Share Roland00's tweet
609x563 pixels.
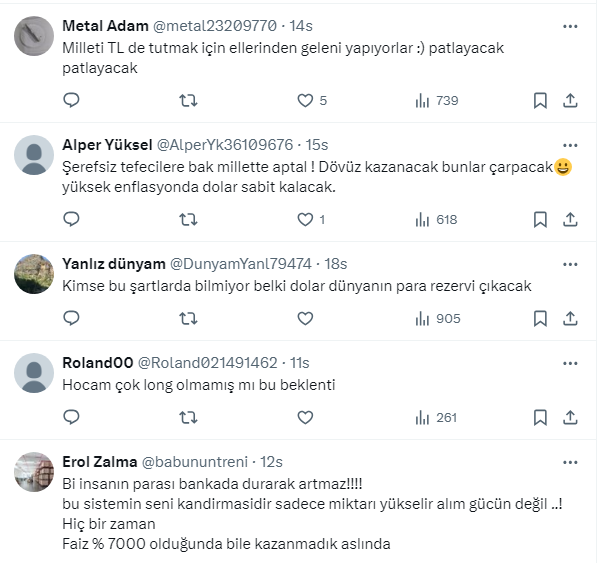tap(570, 417)
